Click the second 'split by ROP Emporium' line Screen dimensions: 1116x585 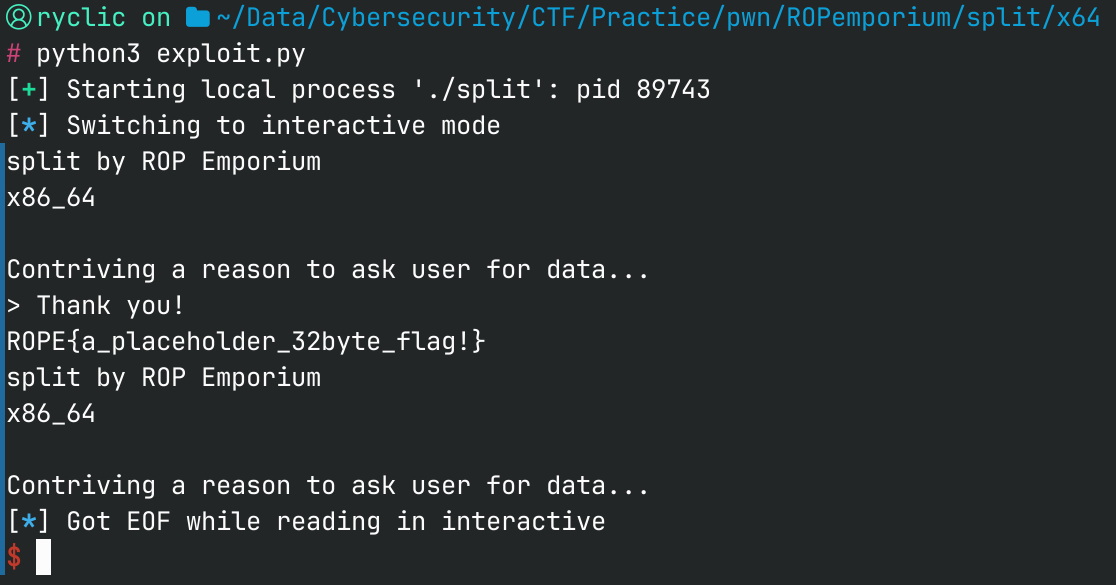[x=164, y=378]
